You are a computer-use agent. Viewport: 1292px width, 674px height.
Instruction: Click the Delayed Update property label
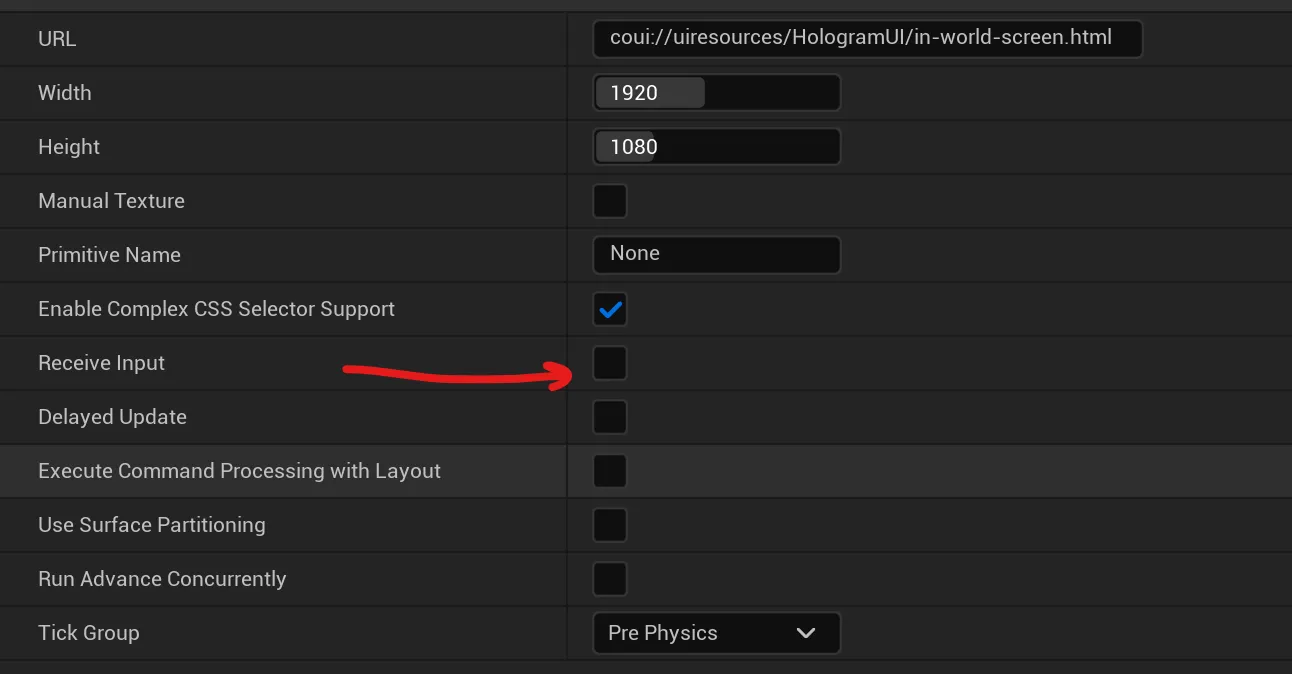(112, 417)
